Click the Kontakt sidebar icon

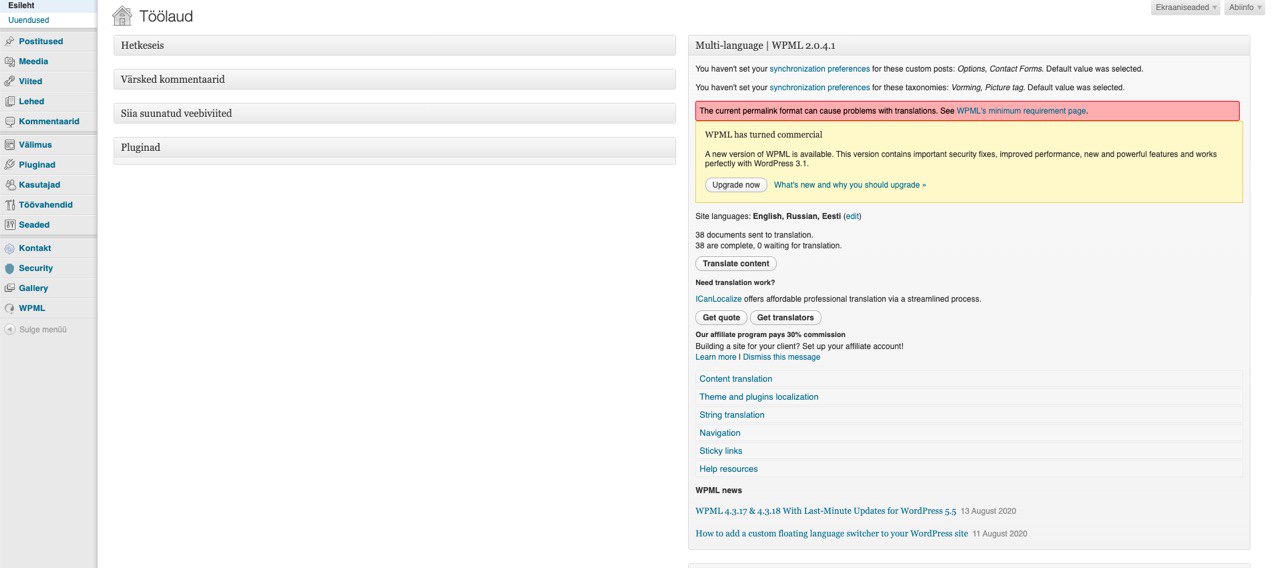(x=9, y=247)
